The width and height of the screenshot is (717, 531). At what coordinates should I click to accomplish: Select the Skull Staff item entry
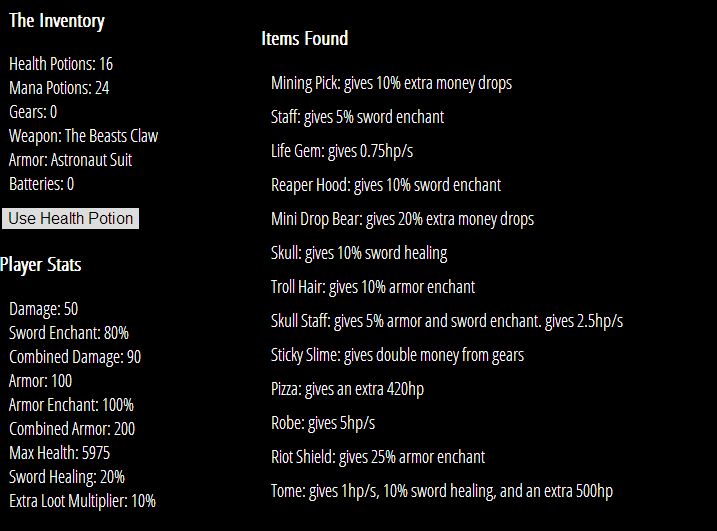click(447, 321)
